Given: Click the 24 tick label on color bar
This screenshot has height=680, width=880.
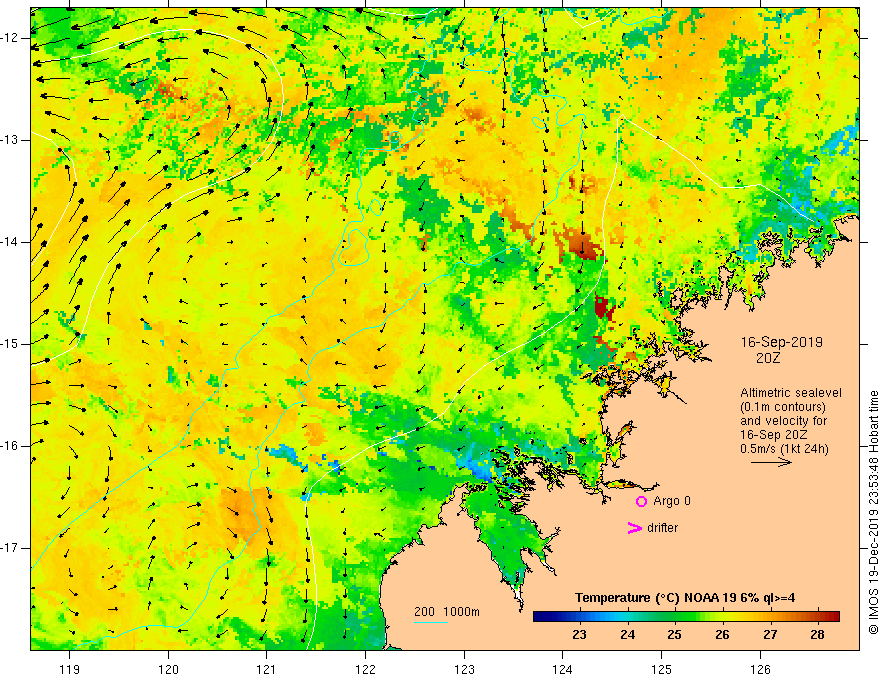Looking at the screenshot, I should (627, 635).
